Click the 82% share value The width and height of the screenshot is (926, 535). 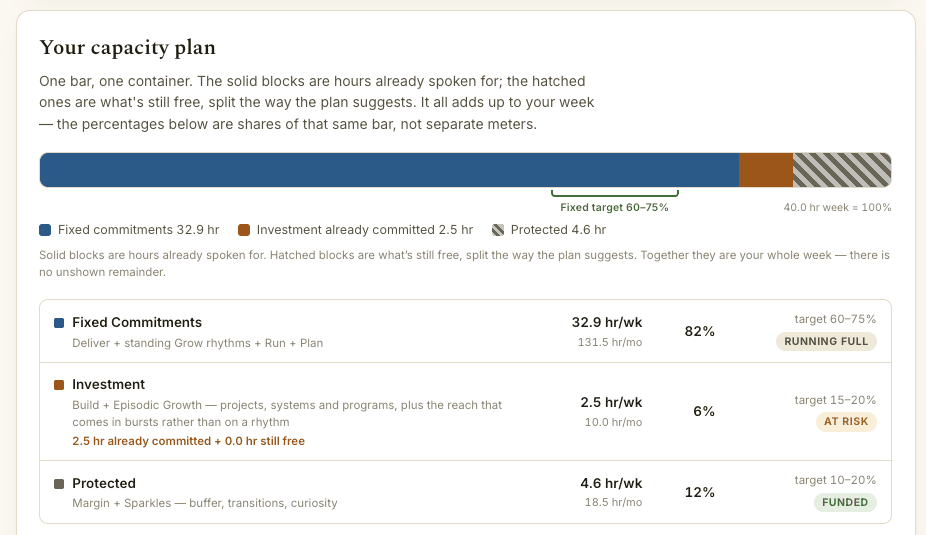pos(700,332)
